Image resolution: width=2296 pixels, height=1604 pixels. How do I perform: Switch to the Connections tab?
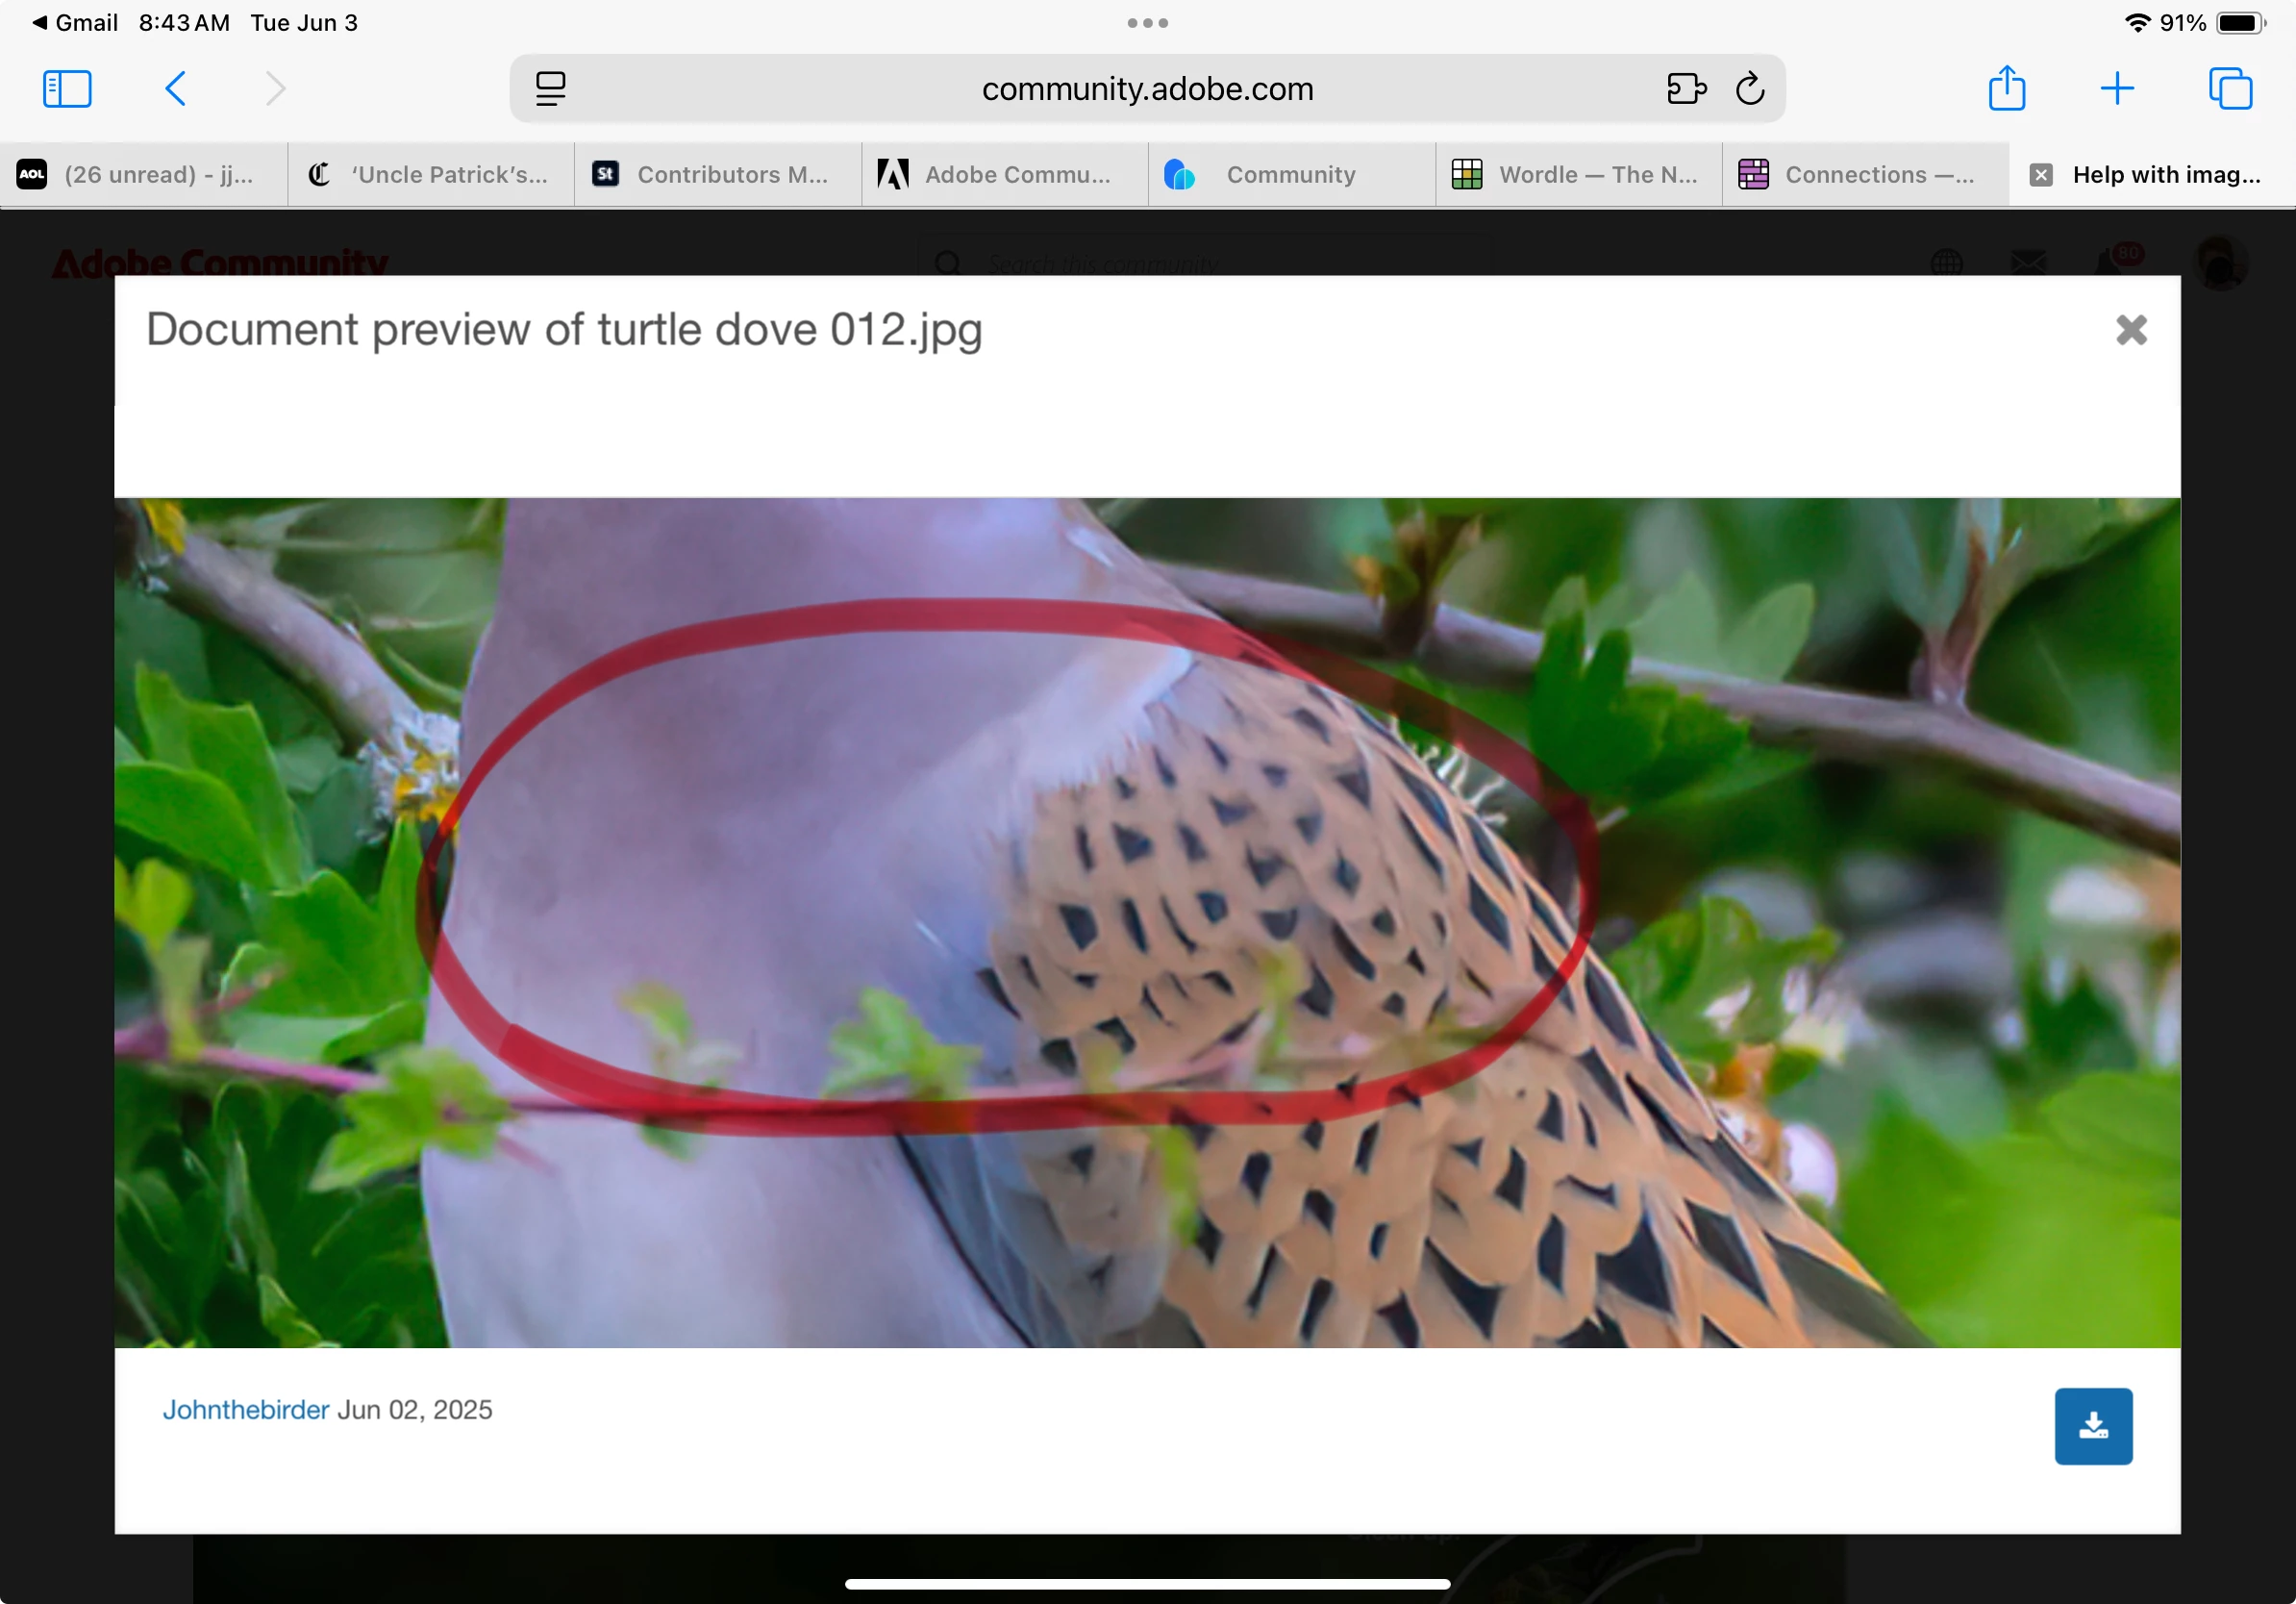1865,175
